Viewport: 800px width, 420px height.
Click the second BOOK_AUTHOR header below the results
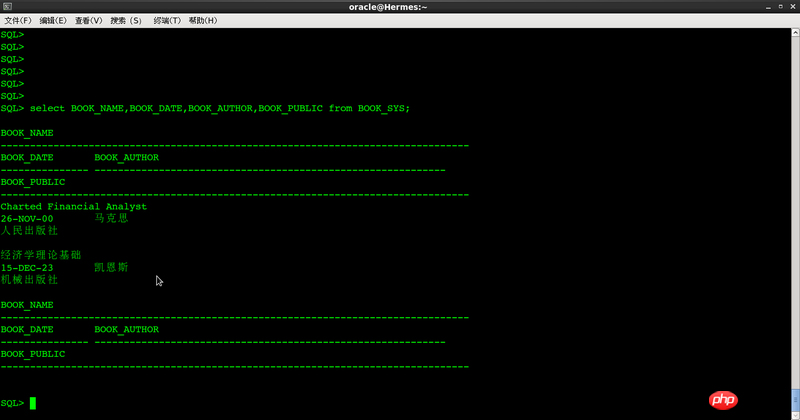coord(127,329)
